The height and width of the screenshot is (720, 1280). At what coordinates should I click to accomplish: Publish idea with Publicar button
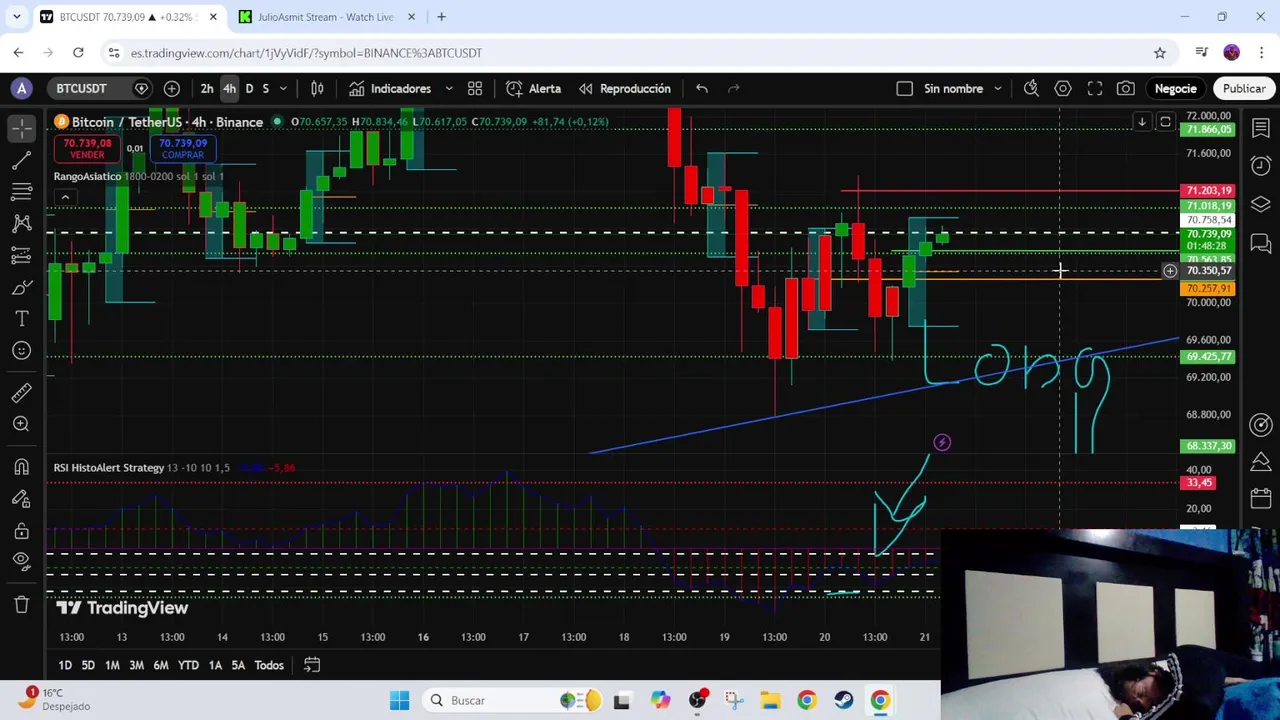coord(1244,88)
